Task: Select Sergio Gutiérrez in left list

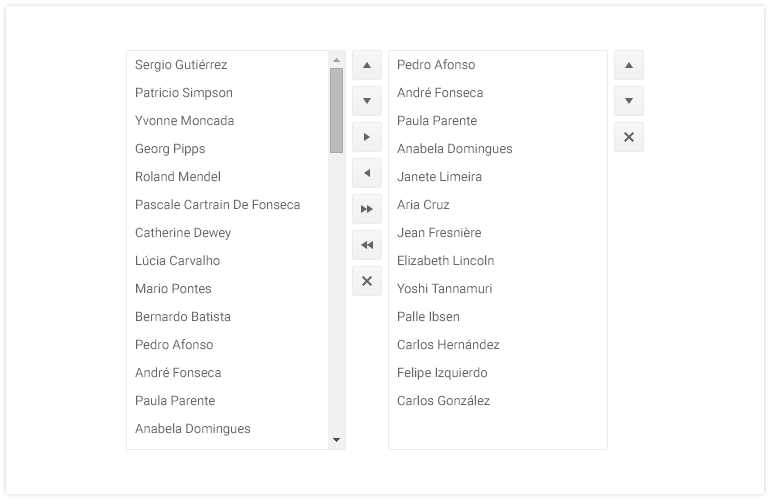Action: click(181, 65)
